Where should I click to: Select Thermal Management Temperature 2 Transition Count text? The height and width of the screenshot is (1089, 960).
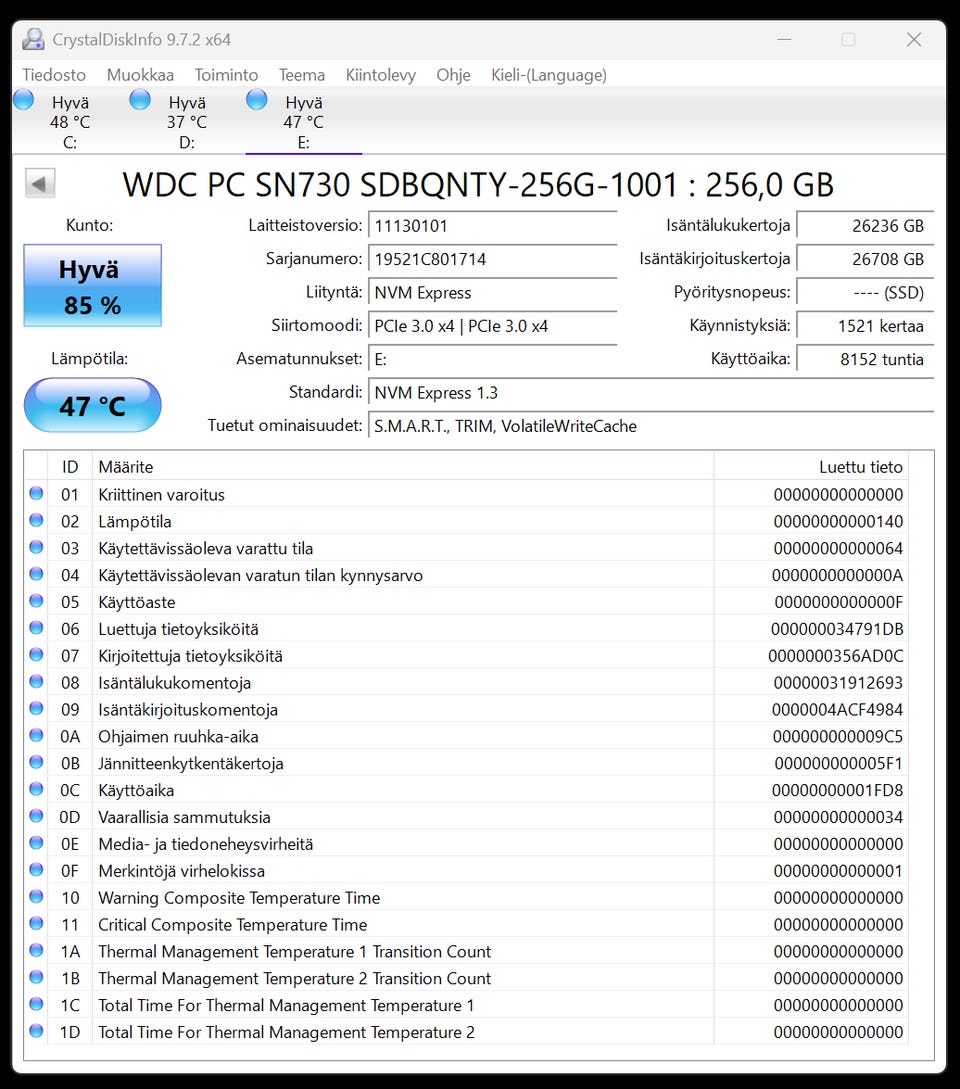coord(295,979)
